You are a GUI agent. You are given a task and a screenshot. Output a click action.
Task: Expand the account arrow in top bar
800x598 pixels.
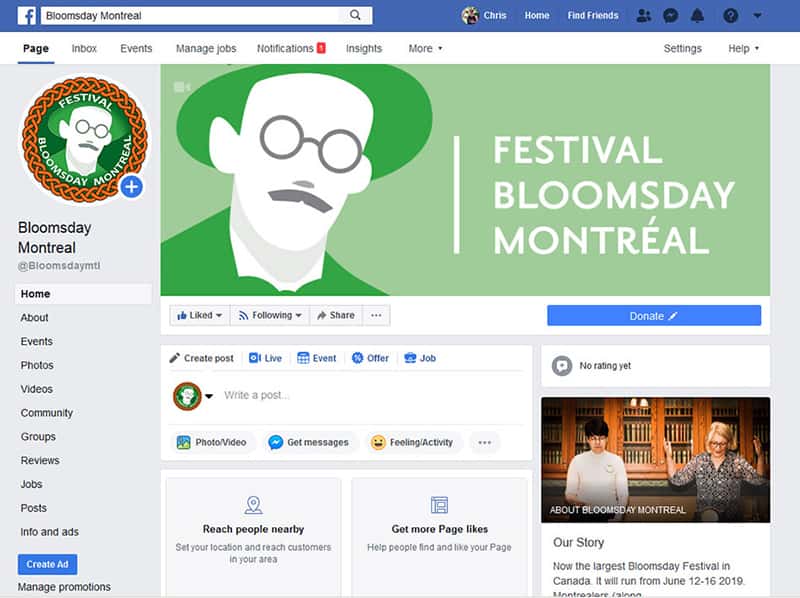(x=757, y=16)
